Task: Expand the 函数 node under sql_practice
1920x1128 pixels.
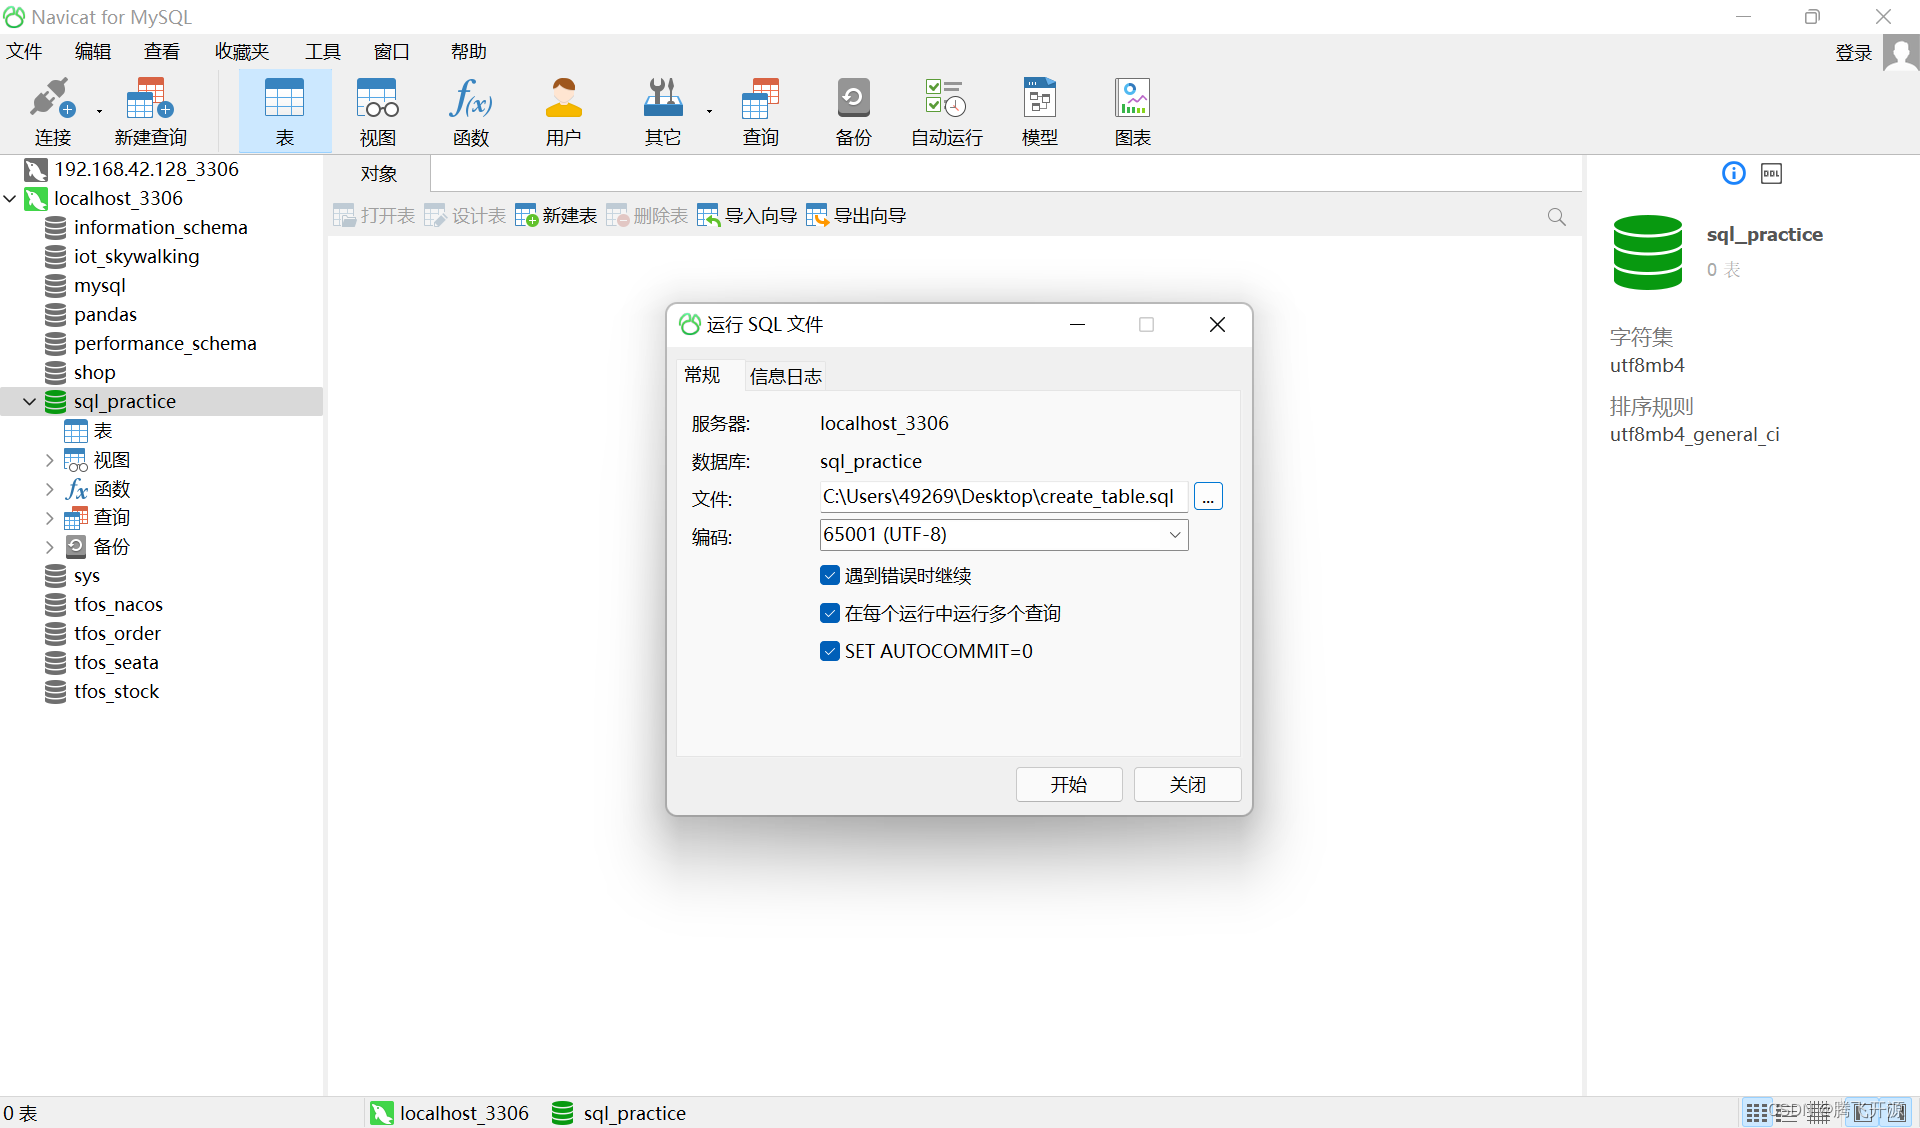Action: (x=50, y=489)
